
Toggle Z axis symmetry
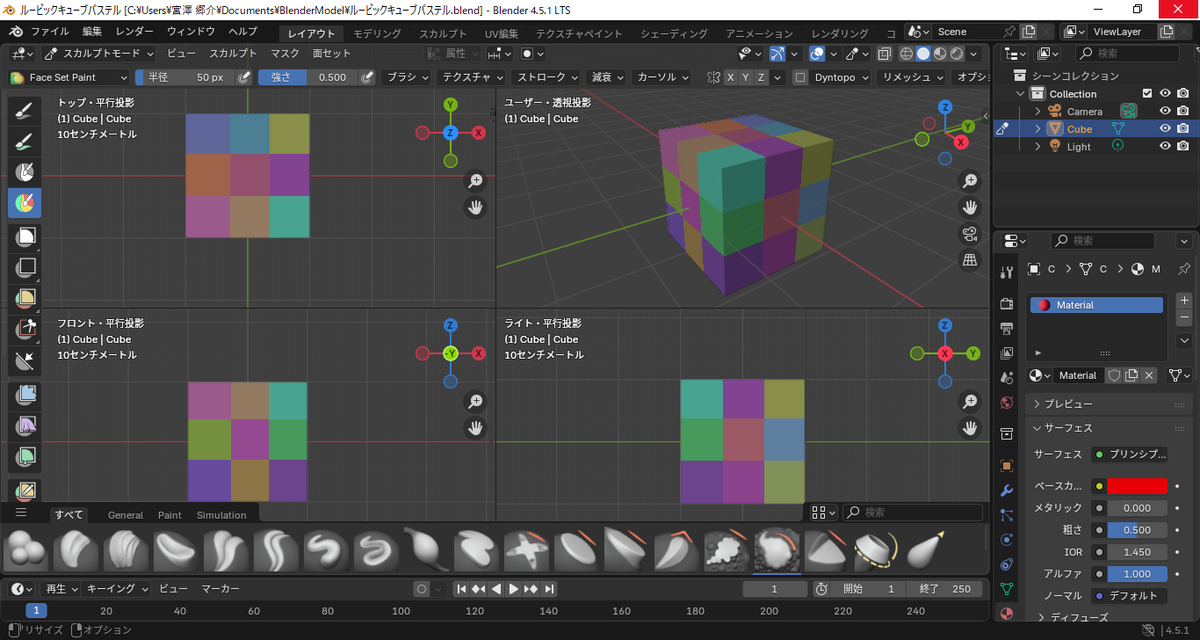point(762,77)
